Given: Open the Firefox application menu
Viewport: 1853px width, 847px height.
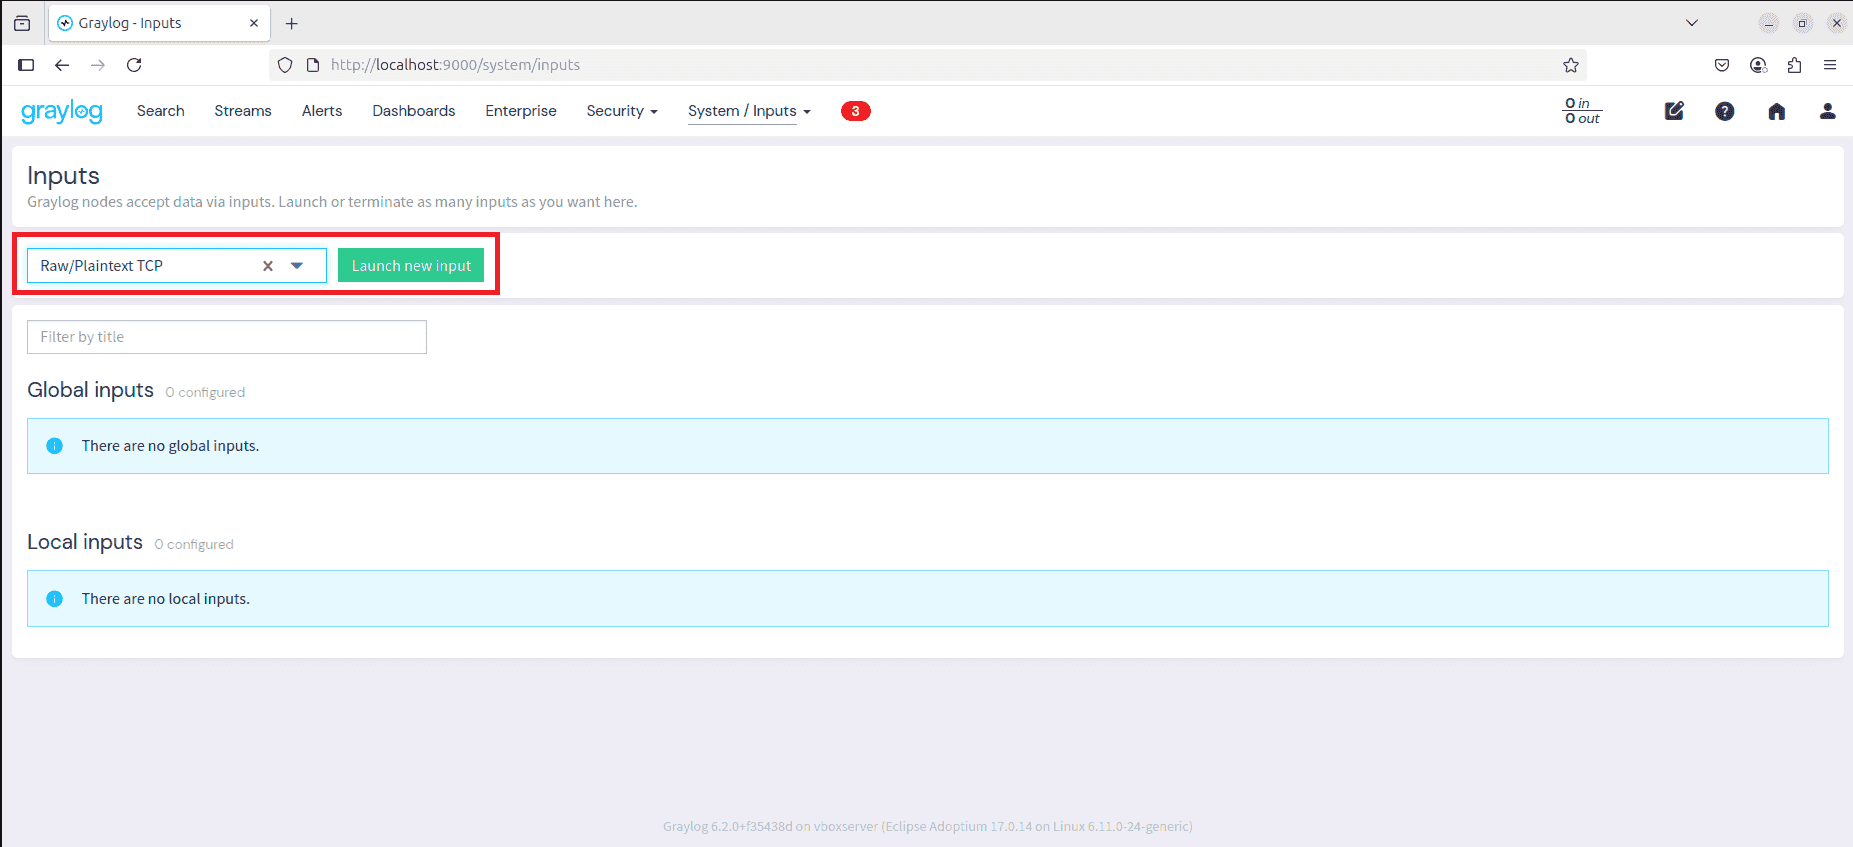Looking at the screenshot, I should pos(1830,65).
